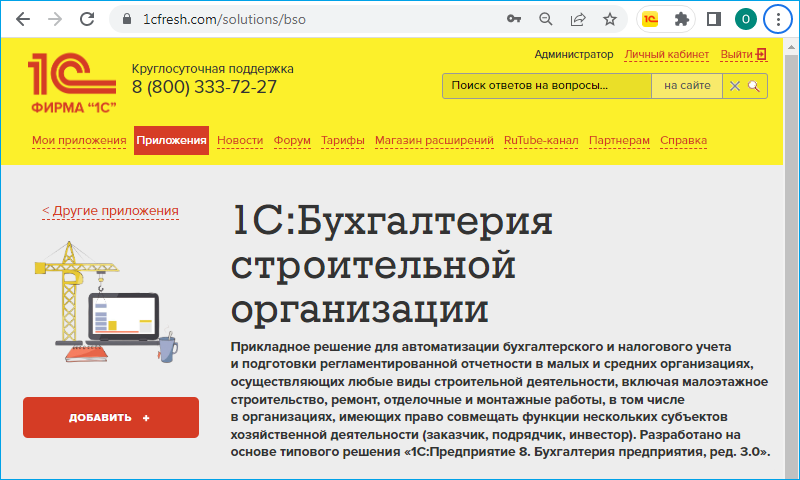Focus the 'Поиск ответов на вопросы' field

pos(547,86)
